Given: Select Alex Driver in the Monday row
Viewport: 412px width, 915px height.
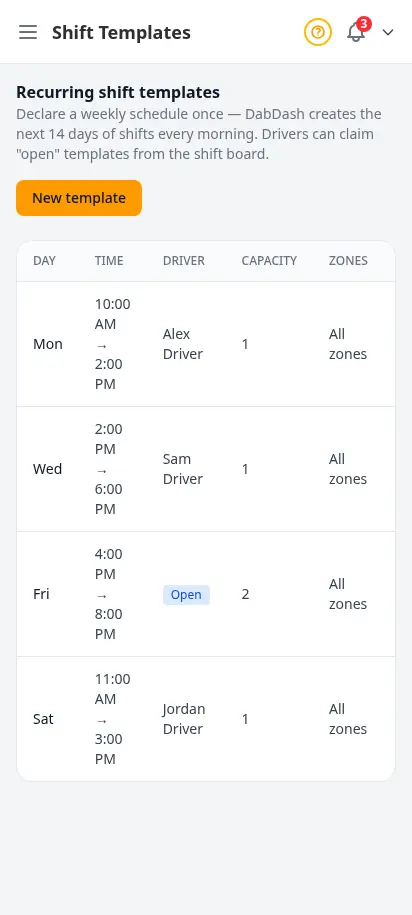Looking at the screenshot, I should pos(183,344).
